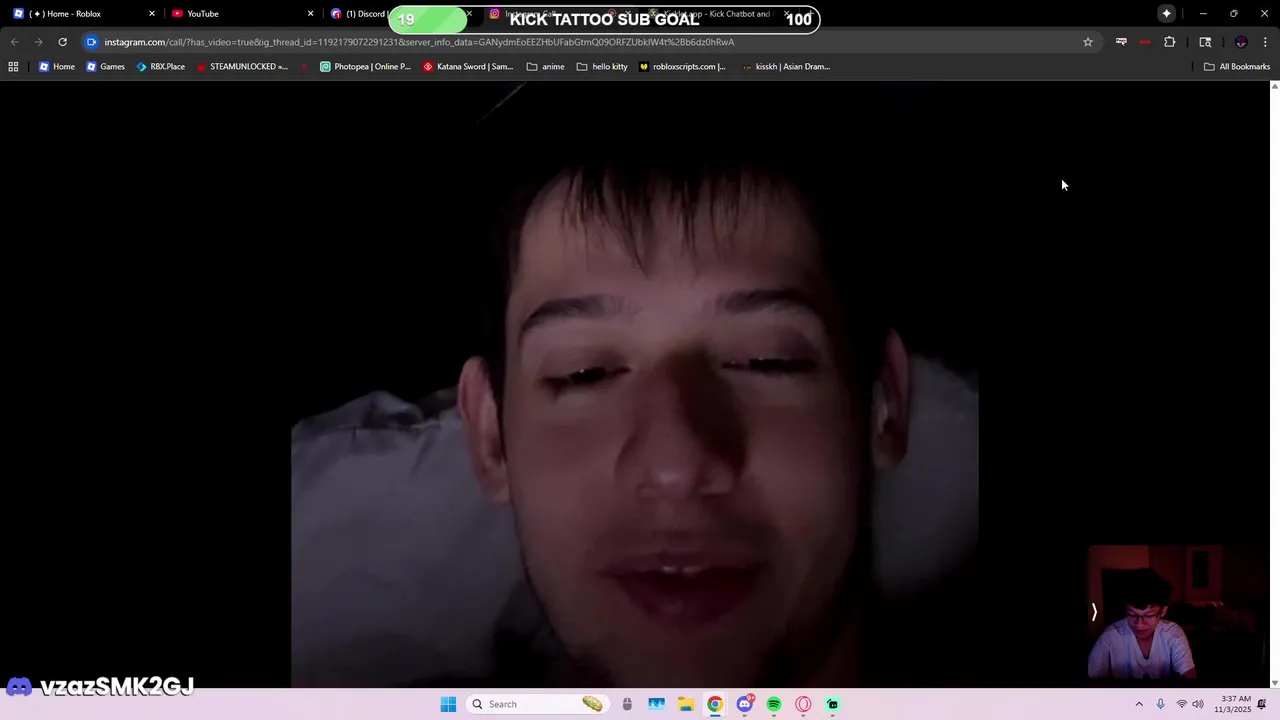Collapse the self-view camera with the chevron

(x=1094, y=612)
